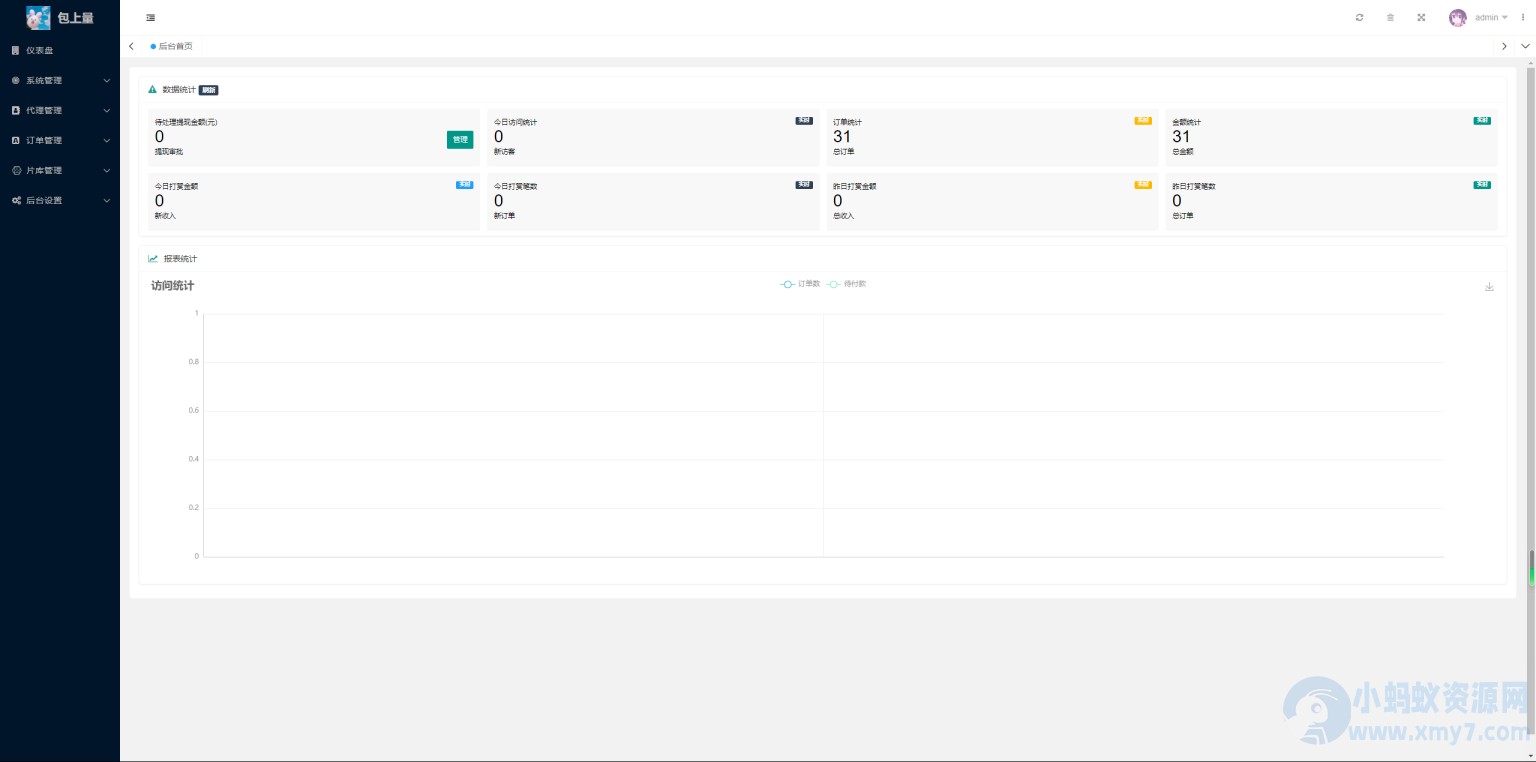Click the orange badge on 订单统计 card
The height and width of the screenshot is (762, 1536).
[1143, 120]
